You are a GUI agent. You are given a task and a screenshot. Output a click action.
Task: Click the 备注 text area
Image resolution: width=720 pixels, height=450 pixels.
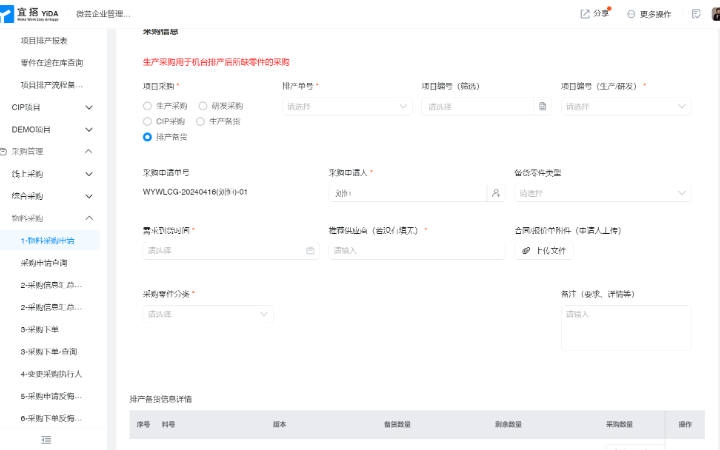tap(626, 328)
